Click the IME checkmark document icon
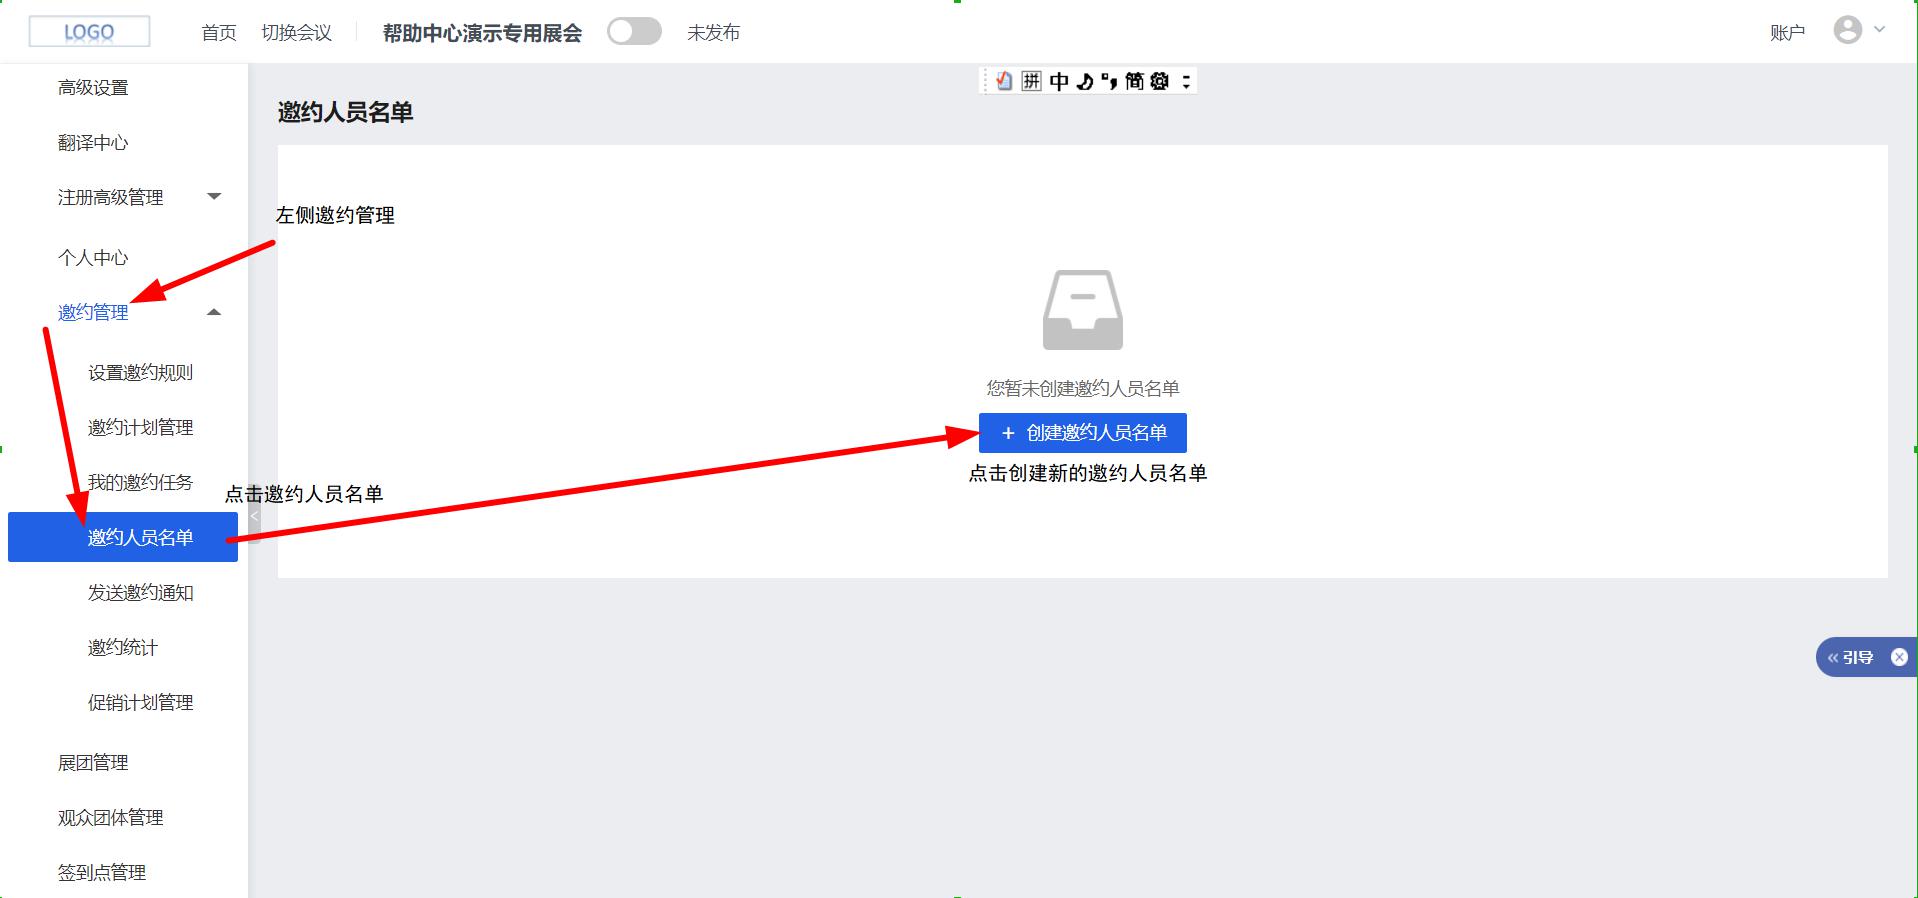 [1004, 81]
